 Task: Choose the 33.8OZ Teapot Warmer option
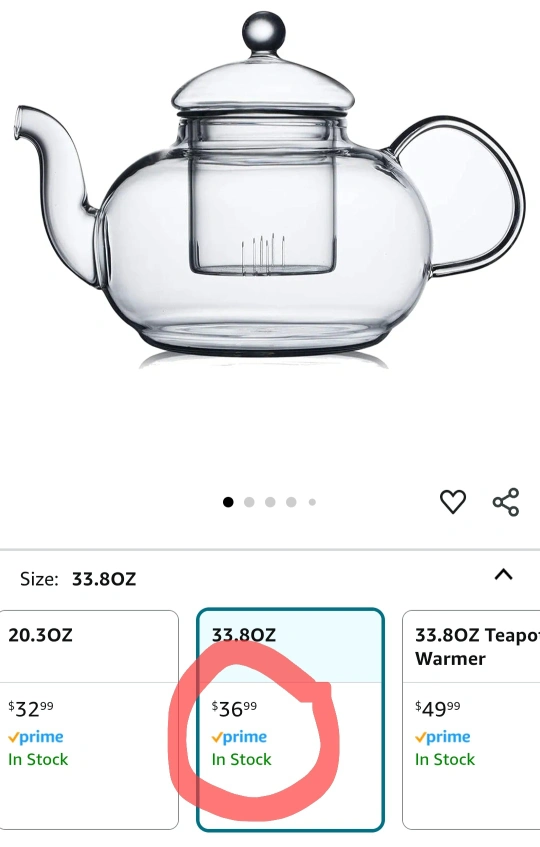471,720
